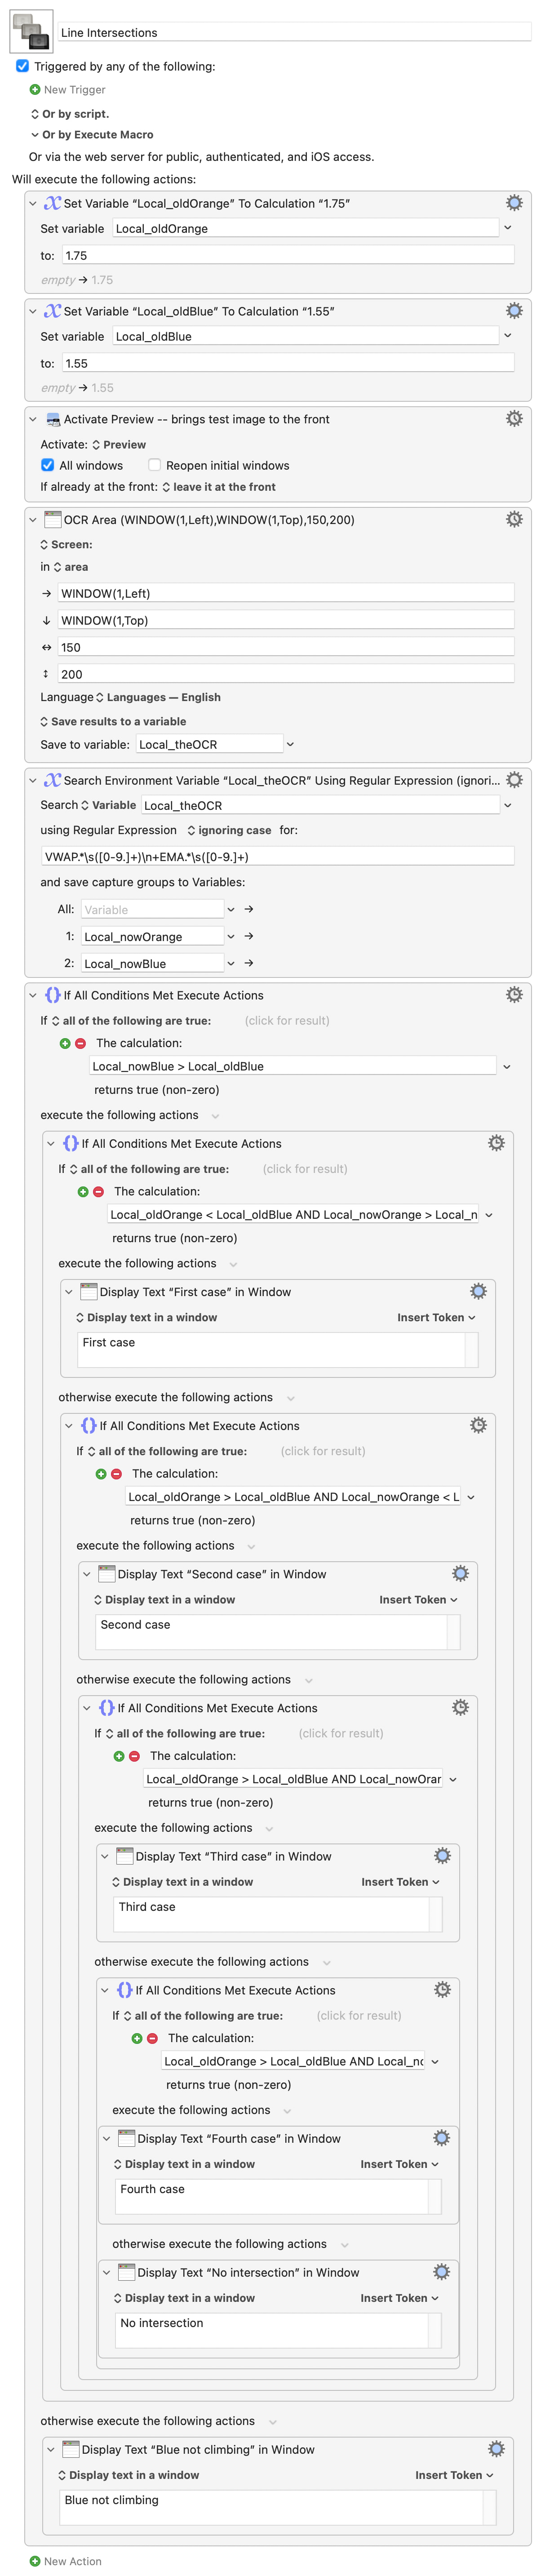The height and width of the screenshot is (2576, 541).
Task: Click New Action link
Action: click(73, 2561)
